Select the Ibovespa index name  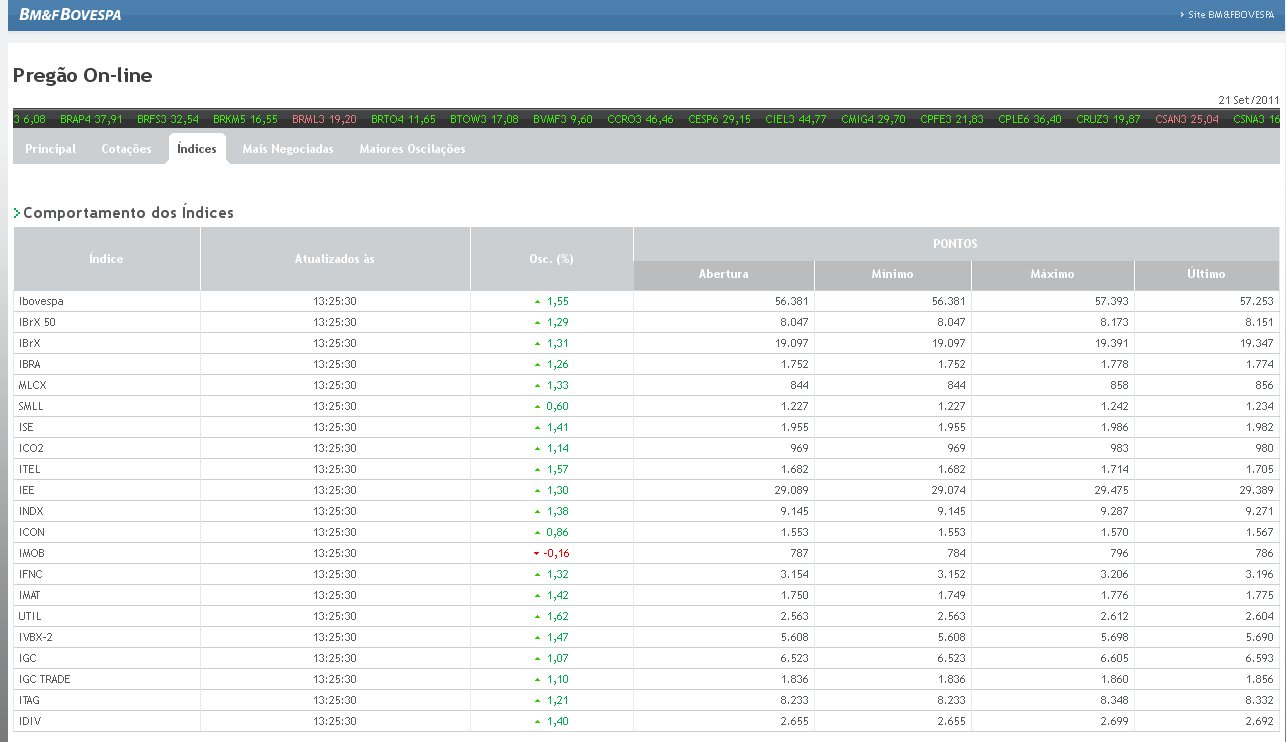click(41, 301)
